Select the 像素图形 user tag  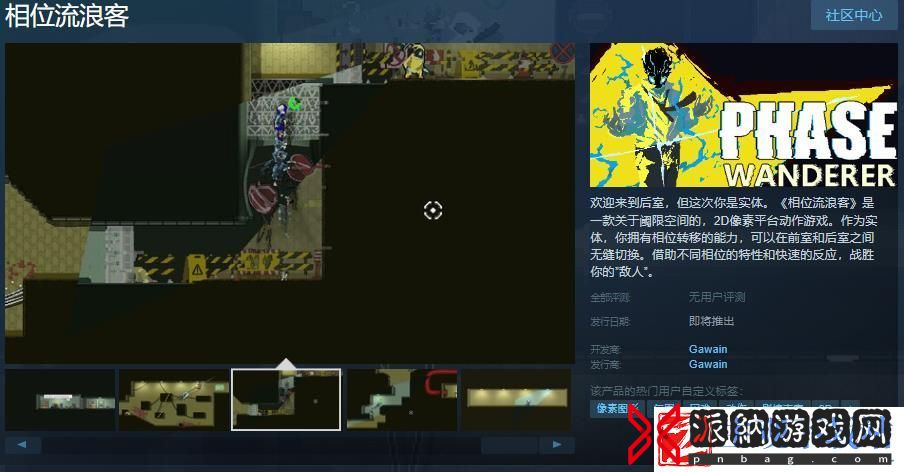(615, 409)
